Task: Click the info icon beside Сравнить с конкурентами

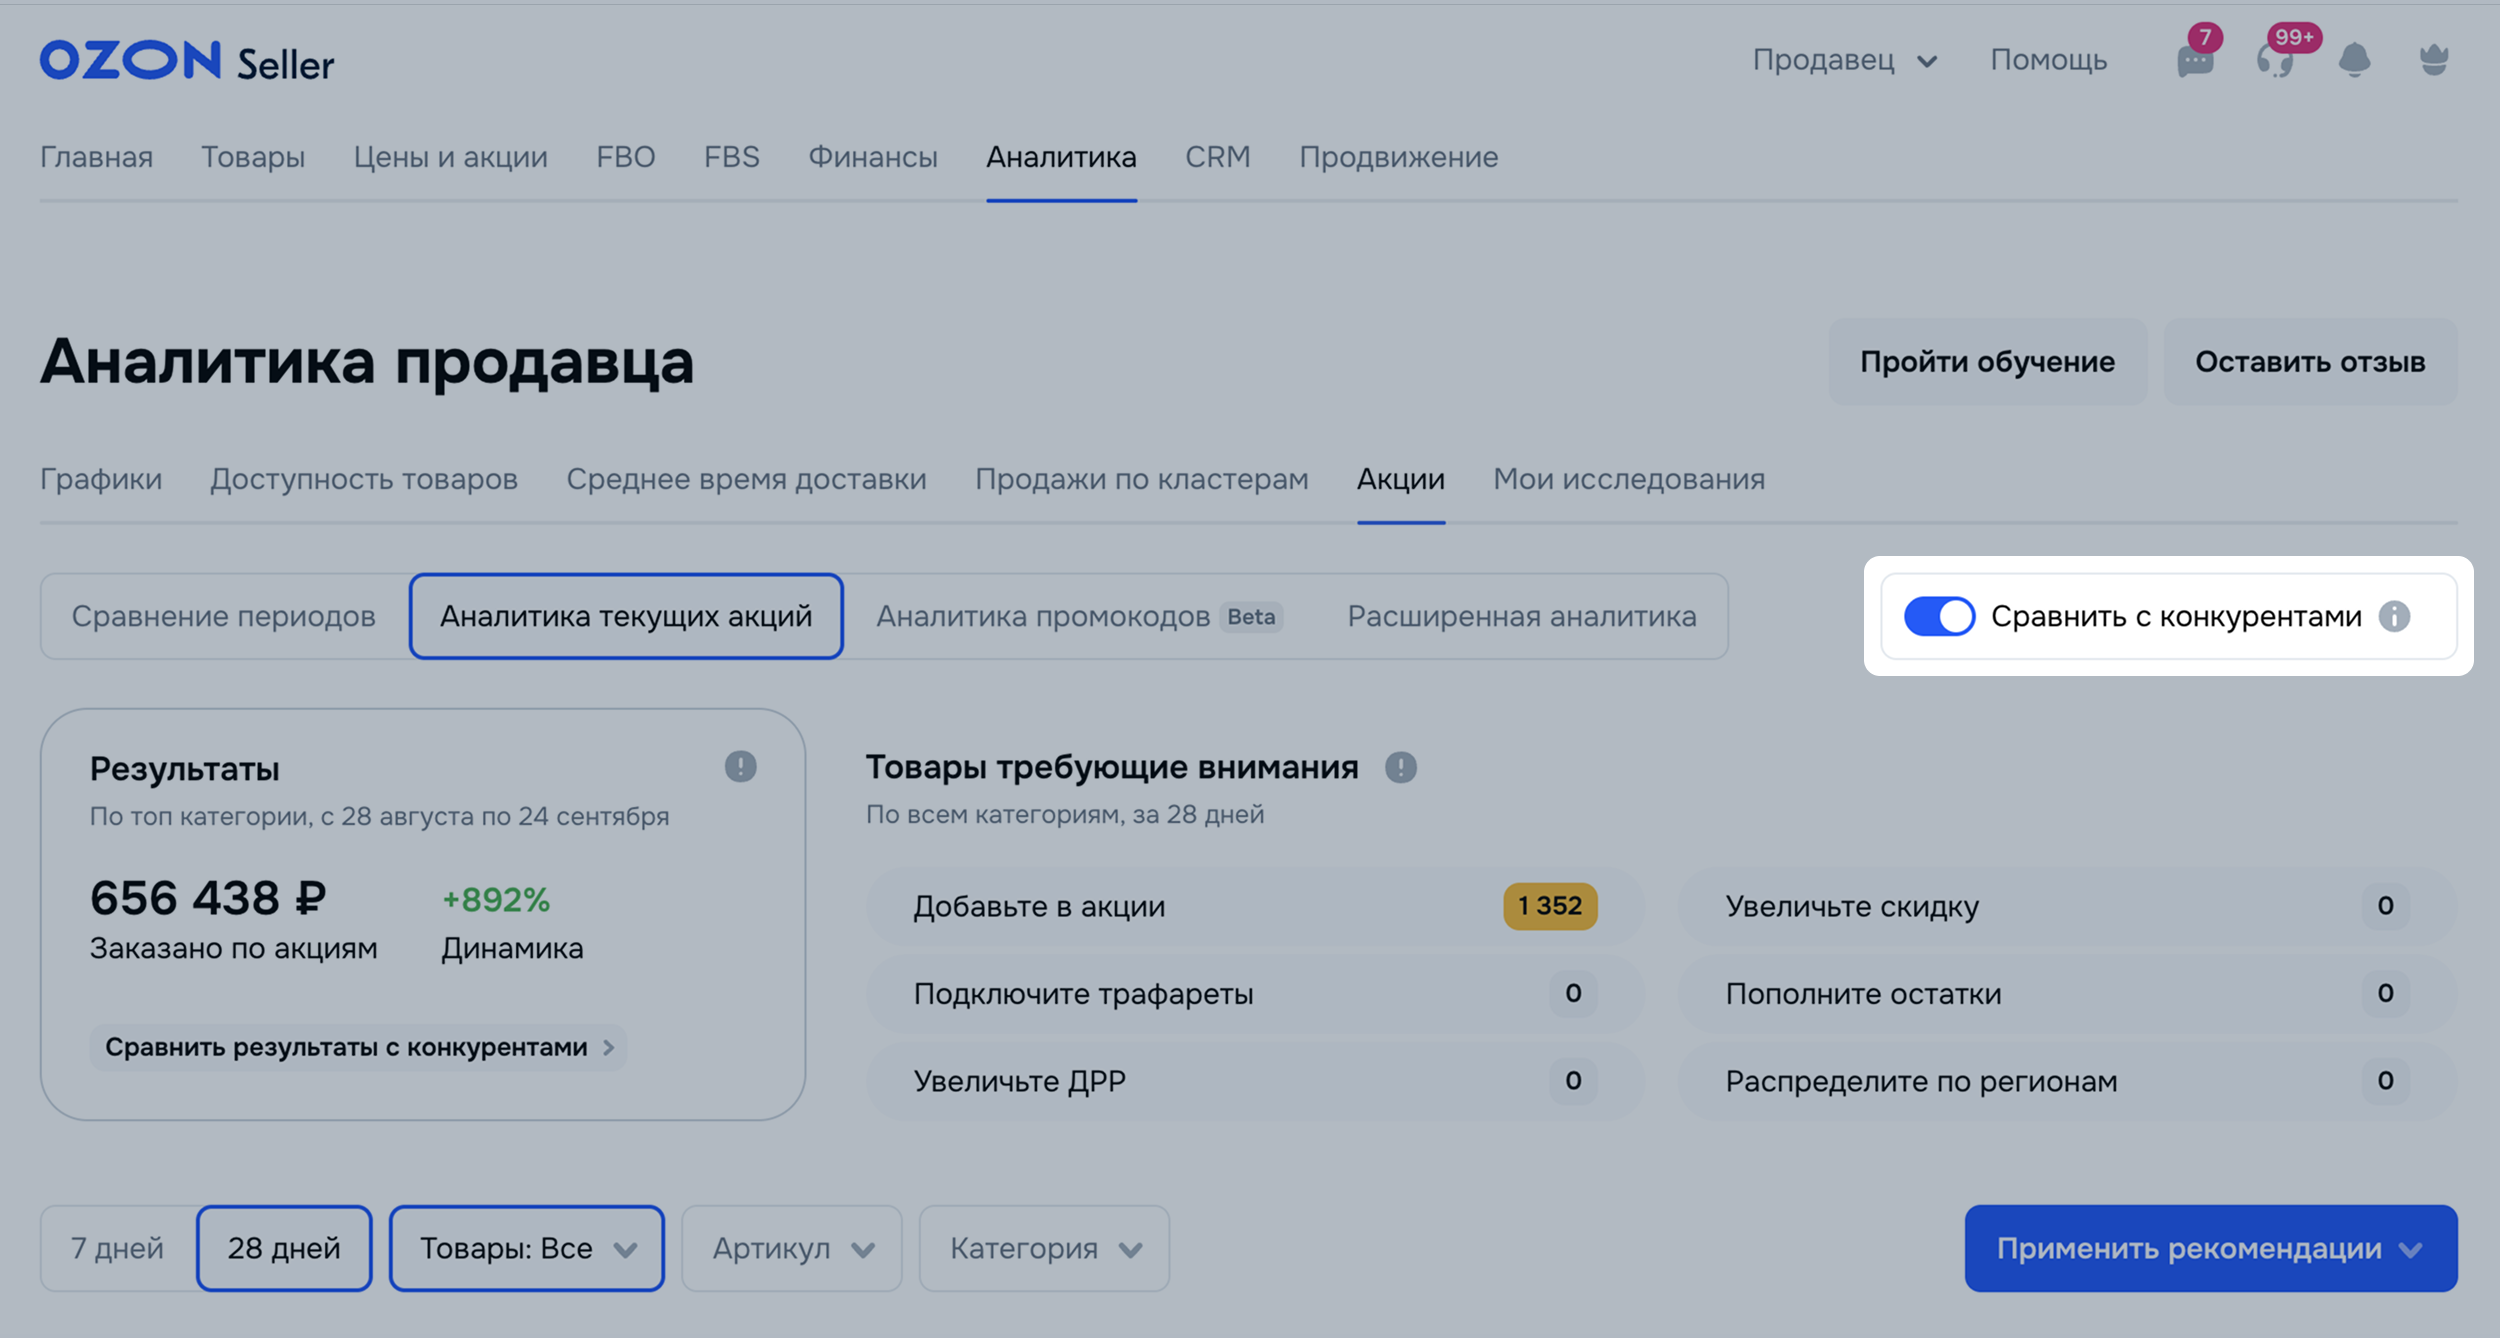Action: (x=2395, y=616)
